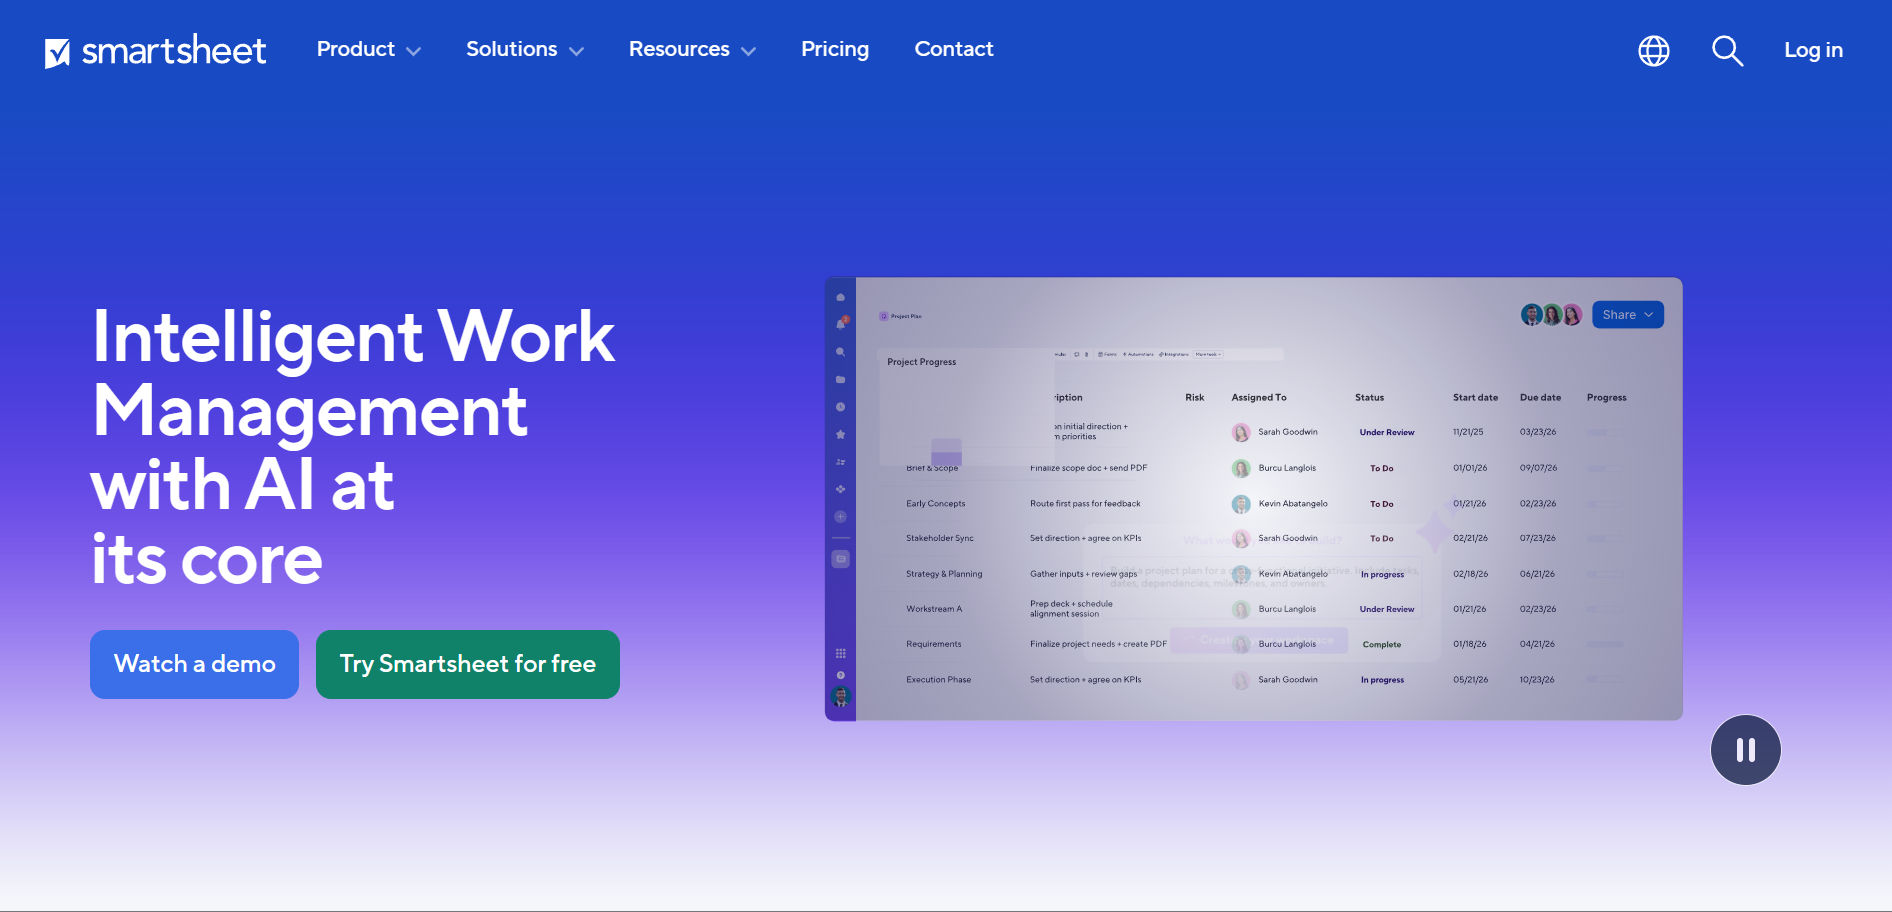1892x912 pixels.
Task: Click the 'Risk' column header
Action: point(1195,398)
